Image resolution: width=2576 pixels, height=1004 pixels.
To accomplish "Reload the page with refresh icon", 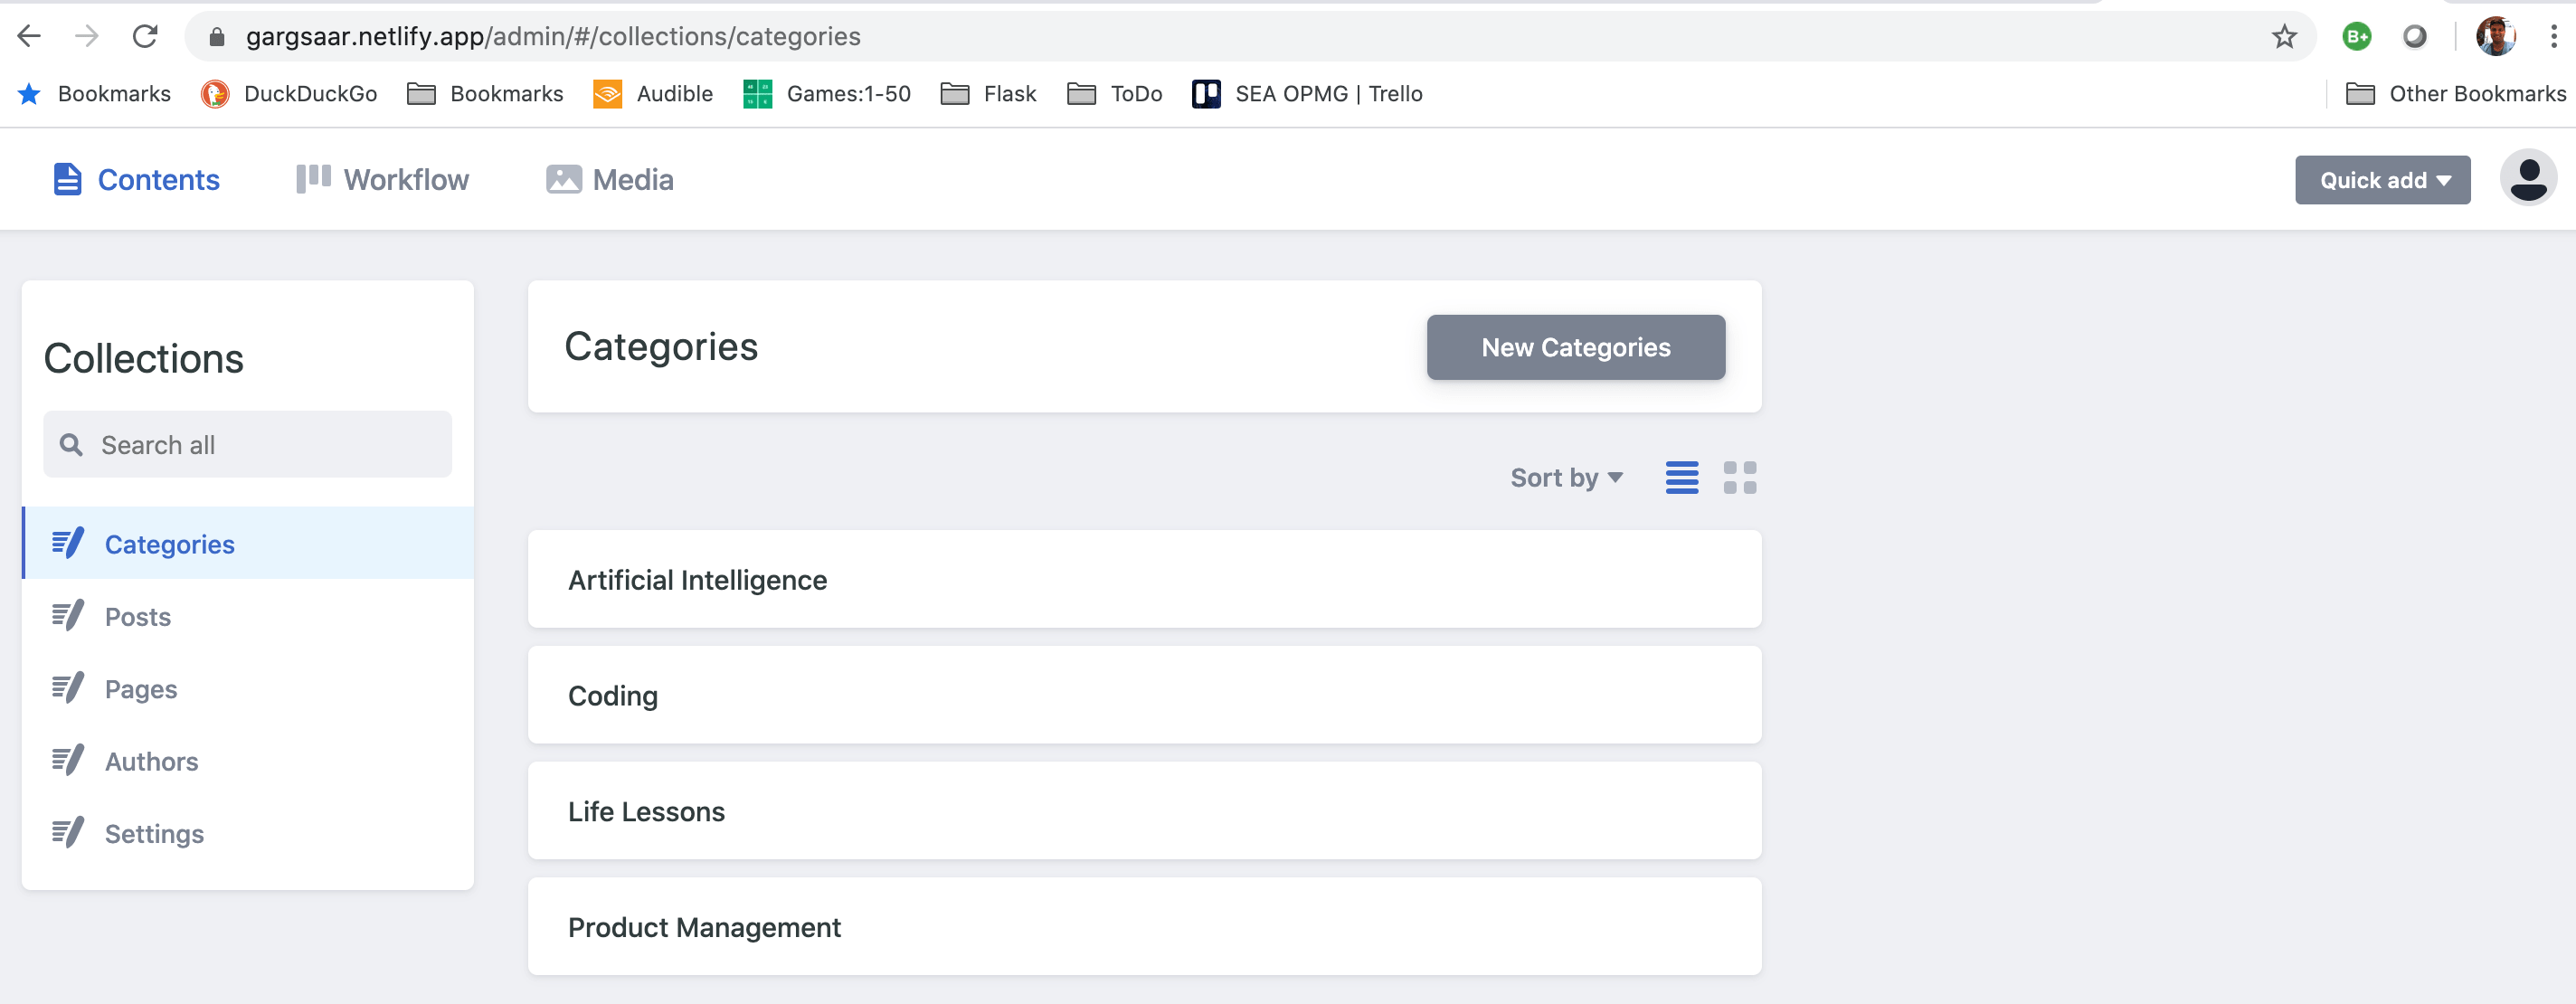I will (x=146, y=37).
